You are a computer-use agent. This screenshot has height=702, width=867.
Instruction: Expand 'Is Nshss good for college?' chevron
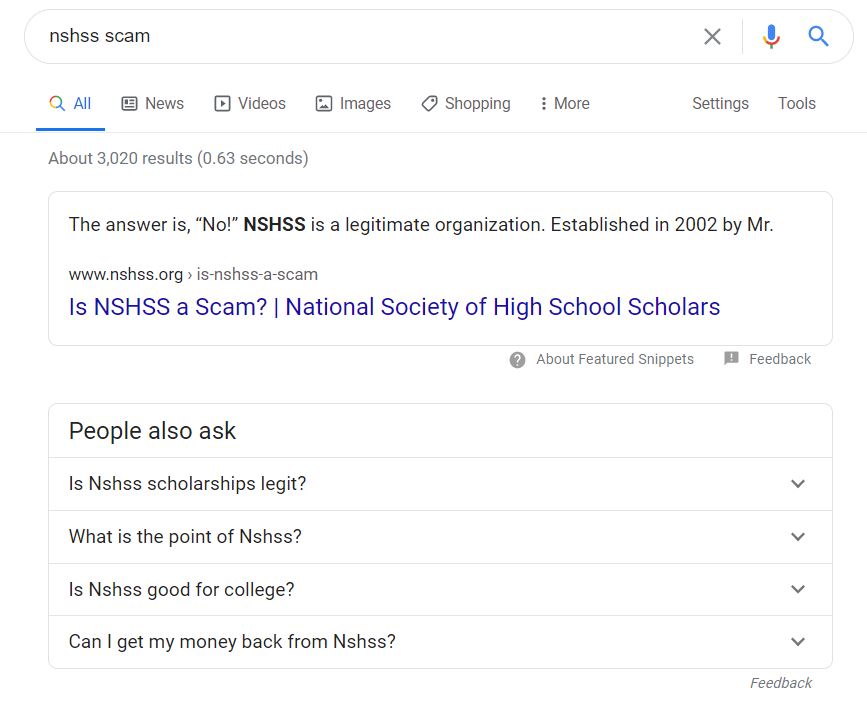(x=798, y=589)
